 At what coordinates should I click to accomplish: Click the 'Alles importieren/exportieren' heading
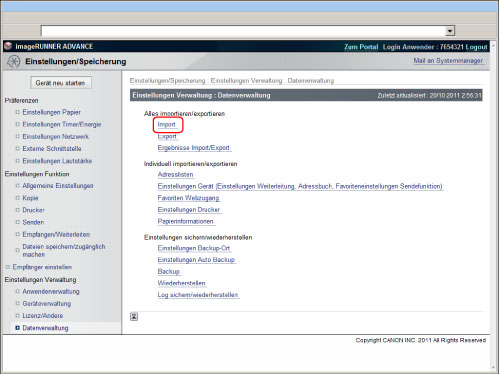click(184, 114)
